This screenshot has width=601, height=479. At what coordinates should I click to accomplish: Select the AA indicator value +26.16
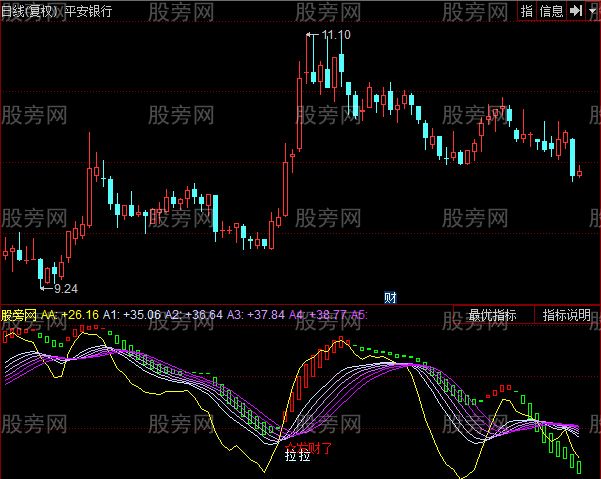[x=80, y=315]
